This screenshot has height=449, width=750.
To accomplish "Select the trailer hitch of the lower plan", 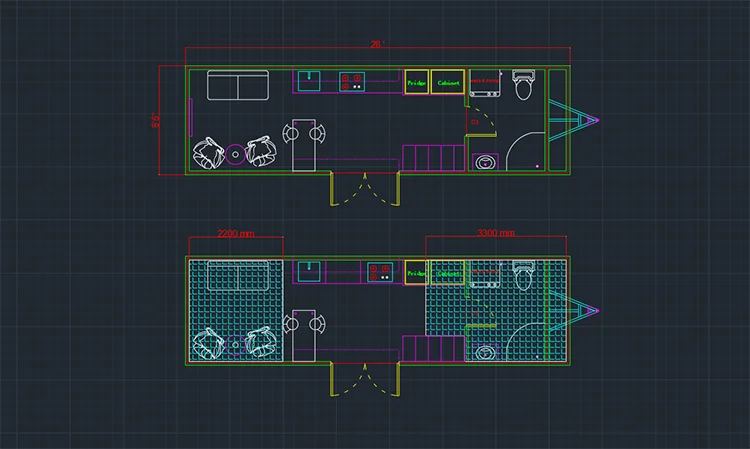I will pyautogui.click(x=573, y=311).
